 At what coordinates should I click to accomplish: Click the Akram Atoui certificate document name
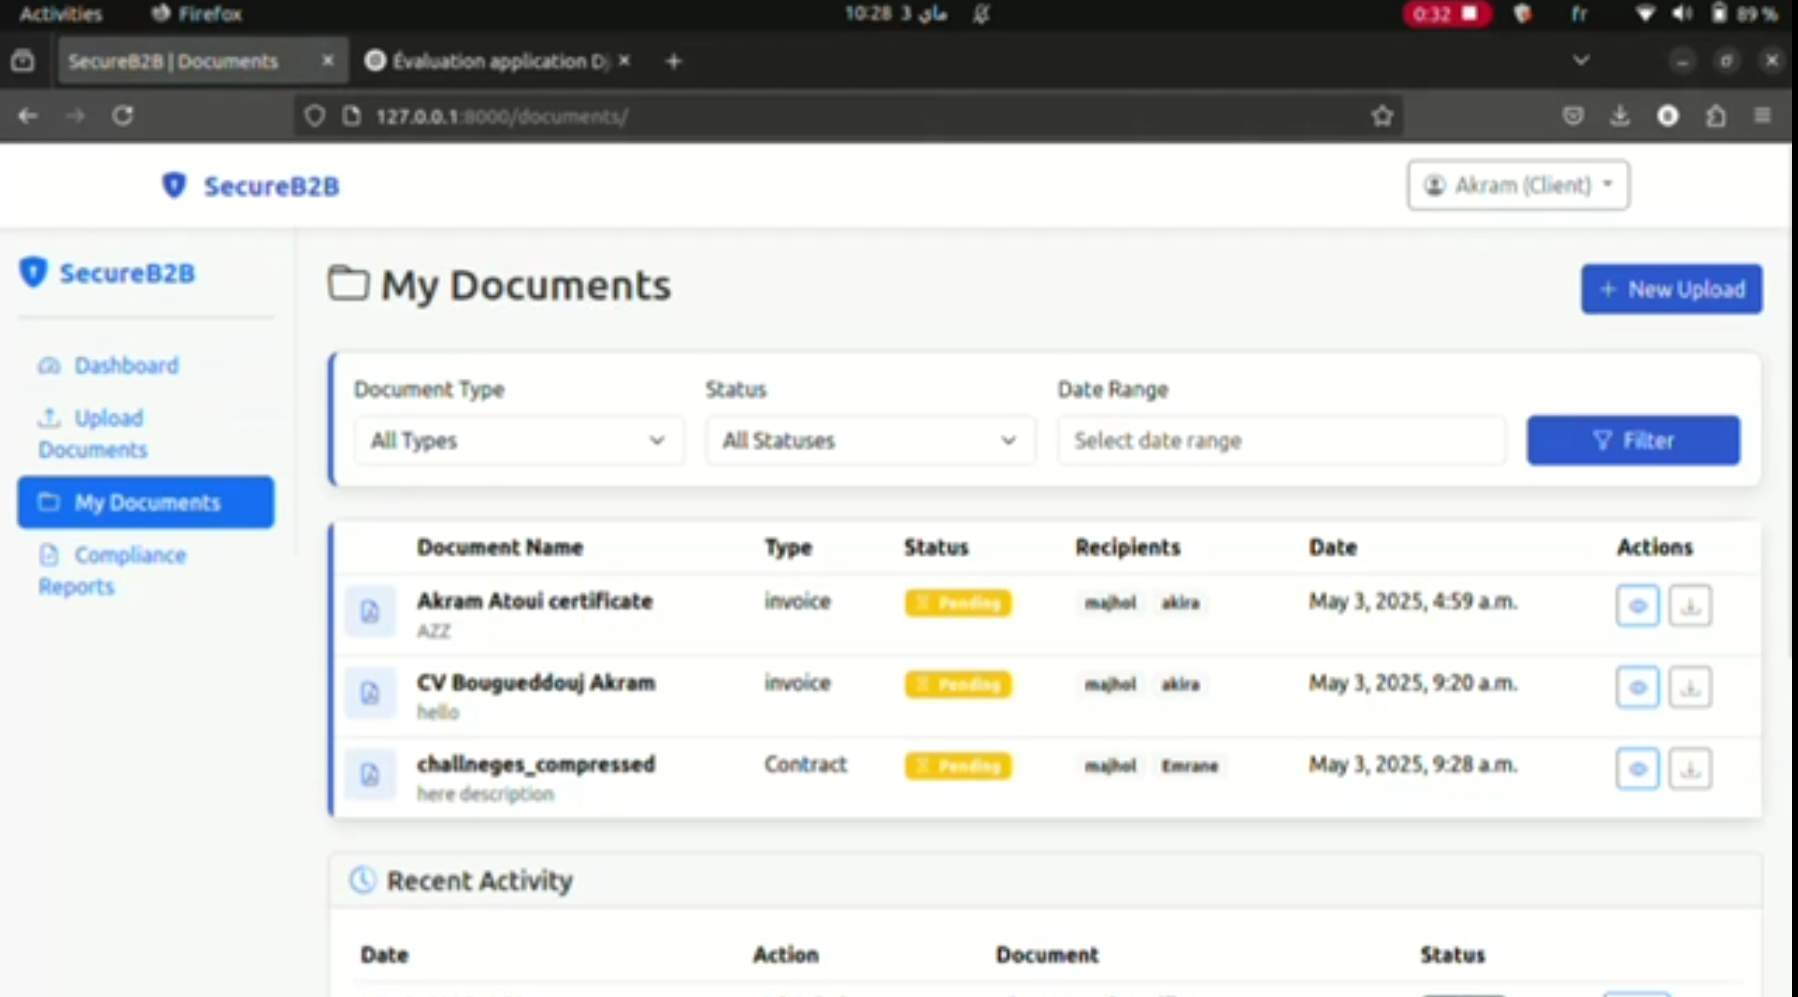pos(535,601)
